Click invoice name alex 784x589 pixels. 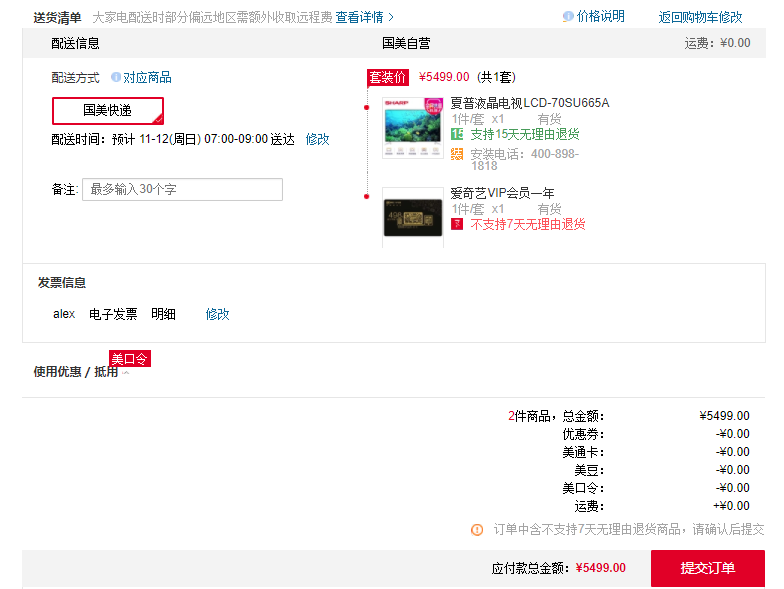click(64, 314)
